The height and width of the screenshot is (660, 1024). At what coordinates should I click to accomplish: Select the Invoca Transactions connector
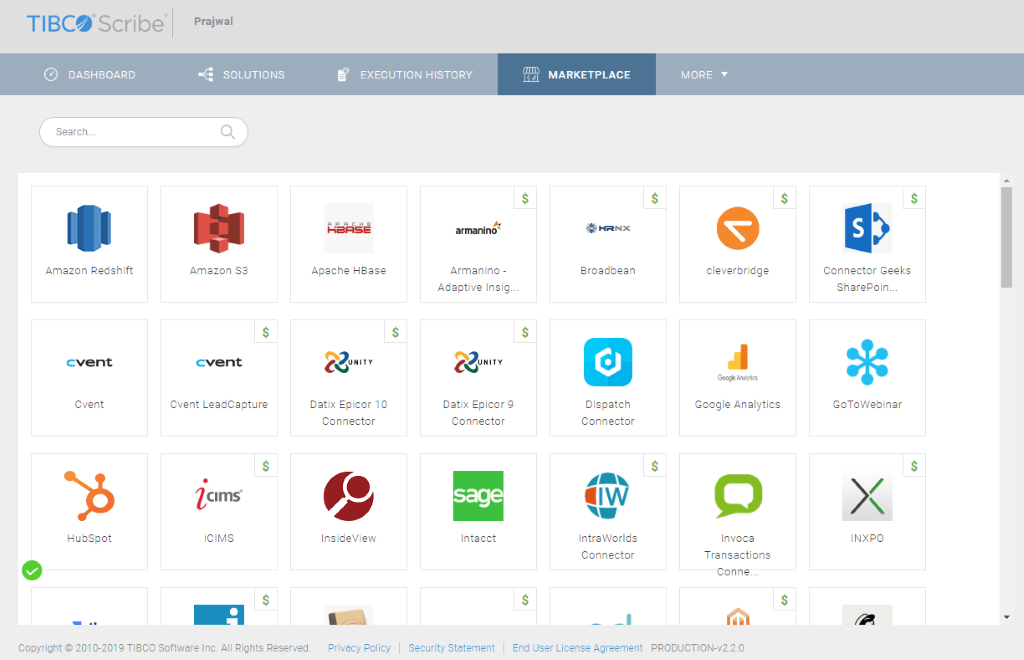pos(737,512)
